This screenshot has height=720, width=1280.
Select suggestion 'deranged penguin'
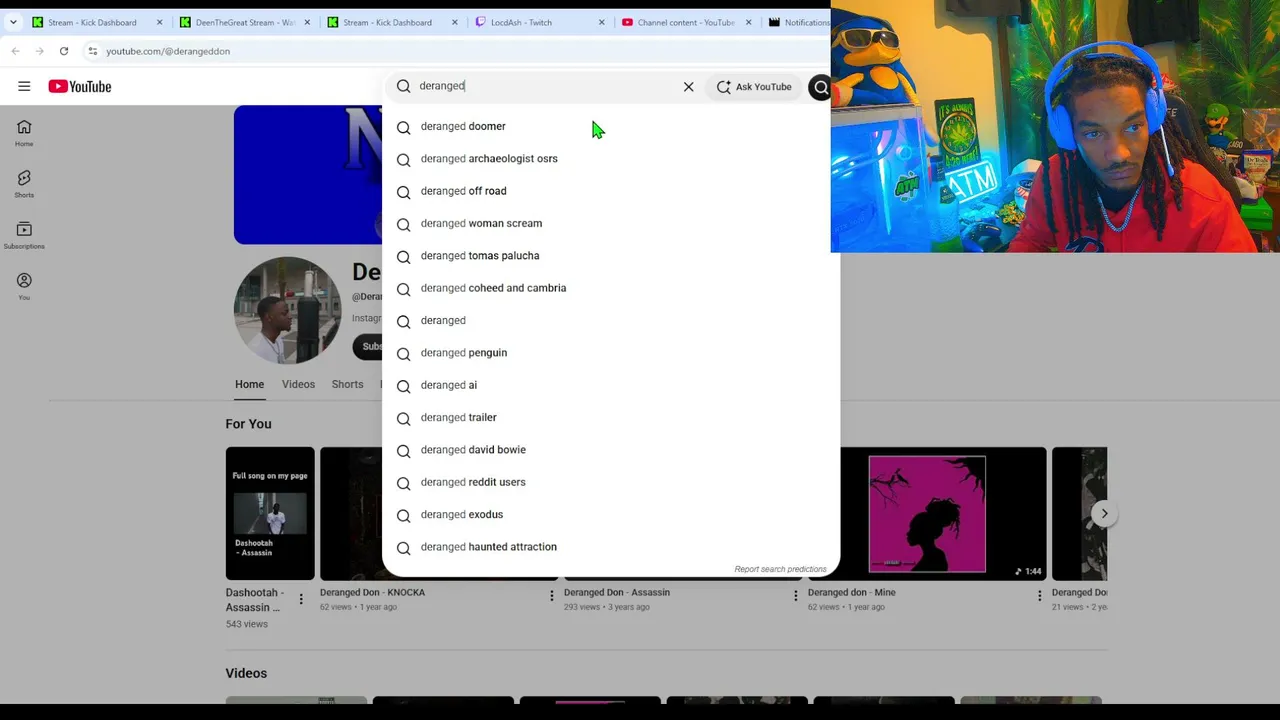pos(611,353)
